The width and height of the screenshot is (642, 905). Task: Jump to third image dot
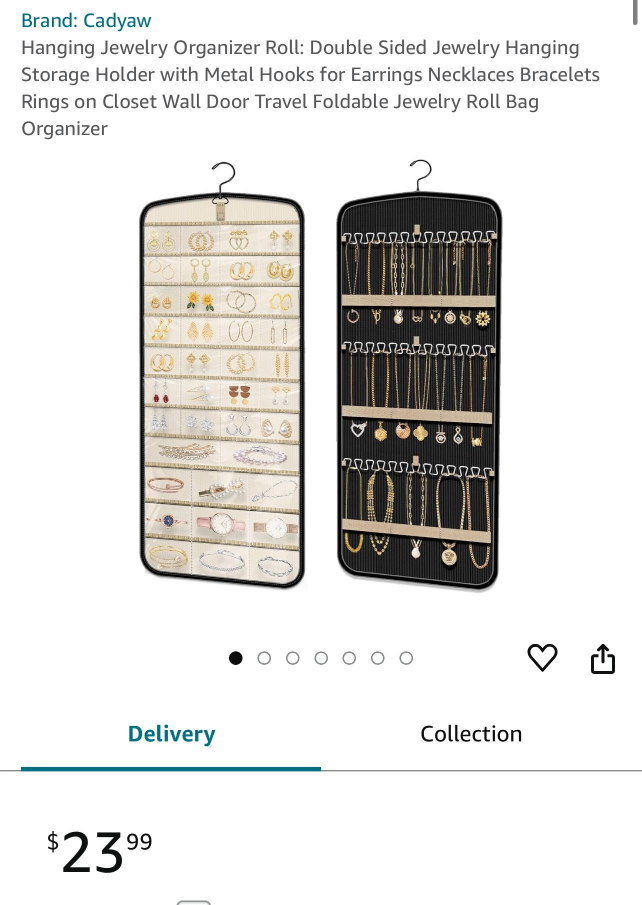point(293,658)
